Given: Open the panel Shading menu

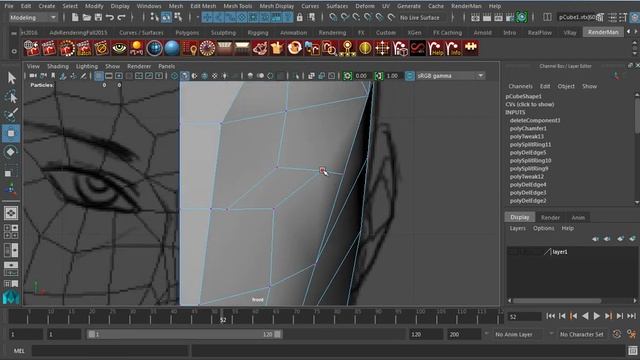Looking at the screenshot, I should (x=58, y=66).
